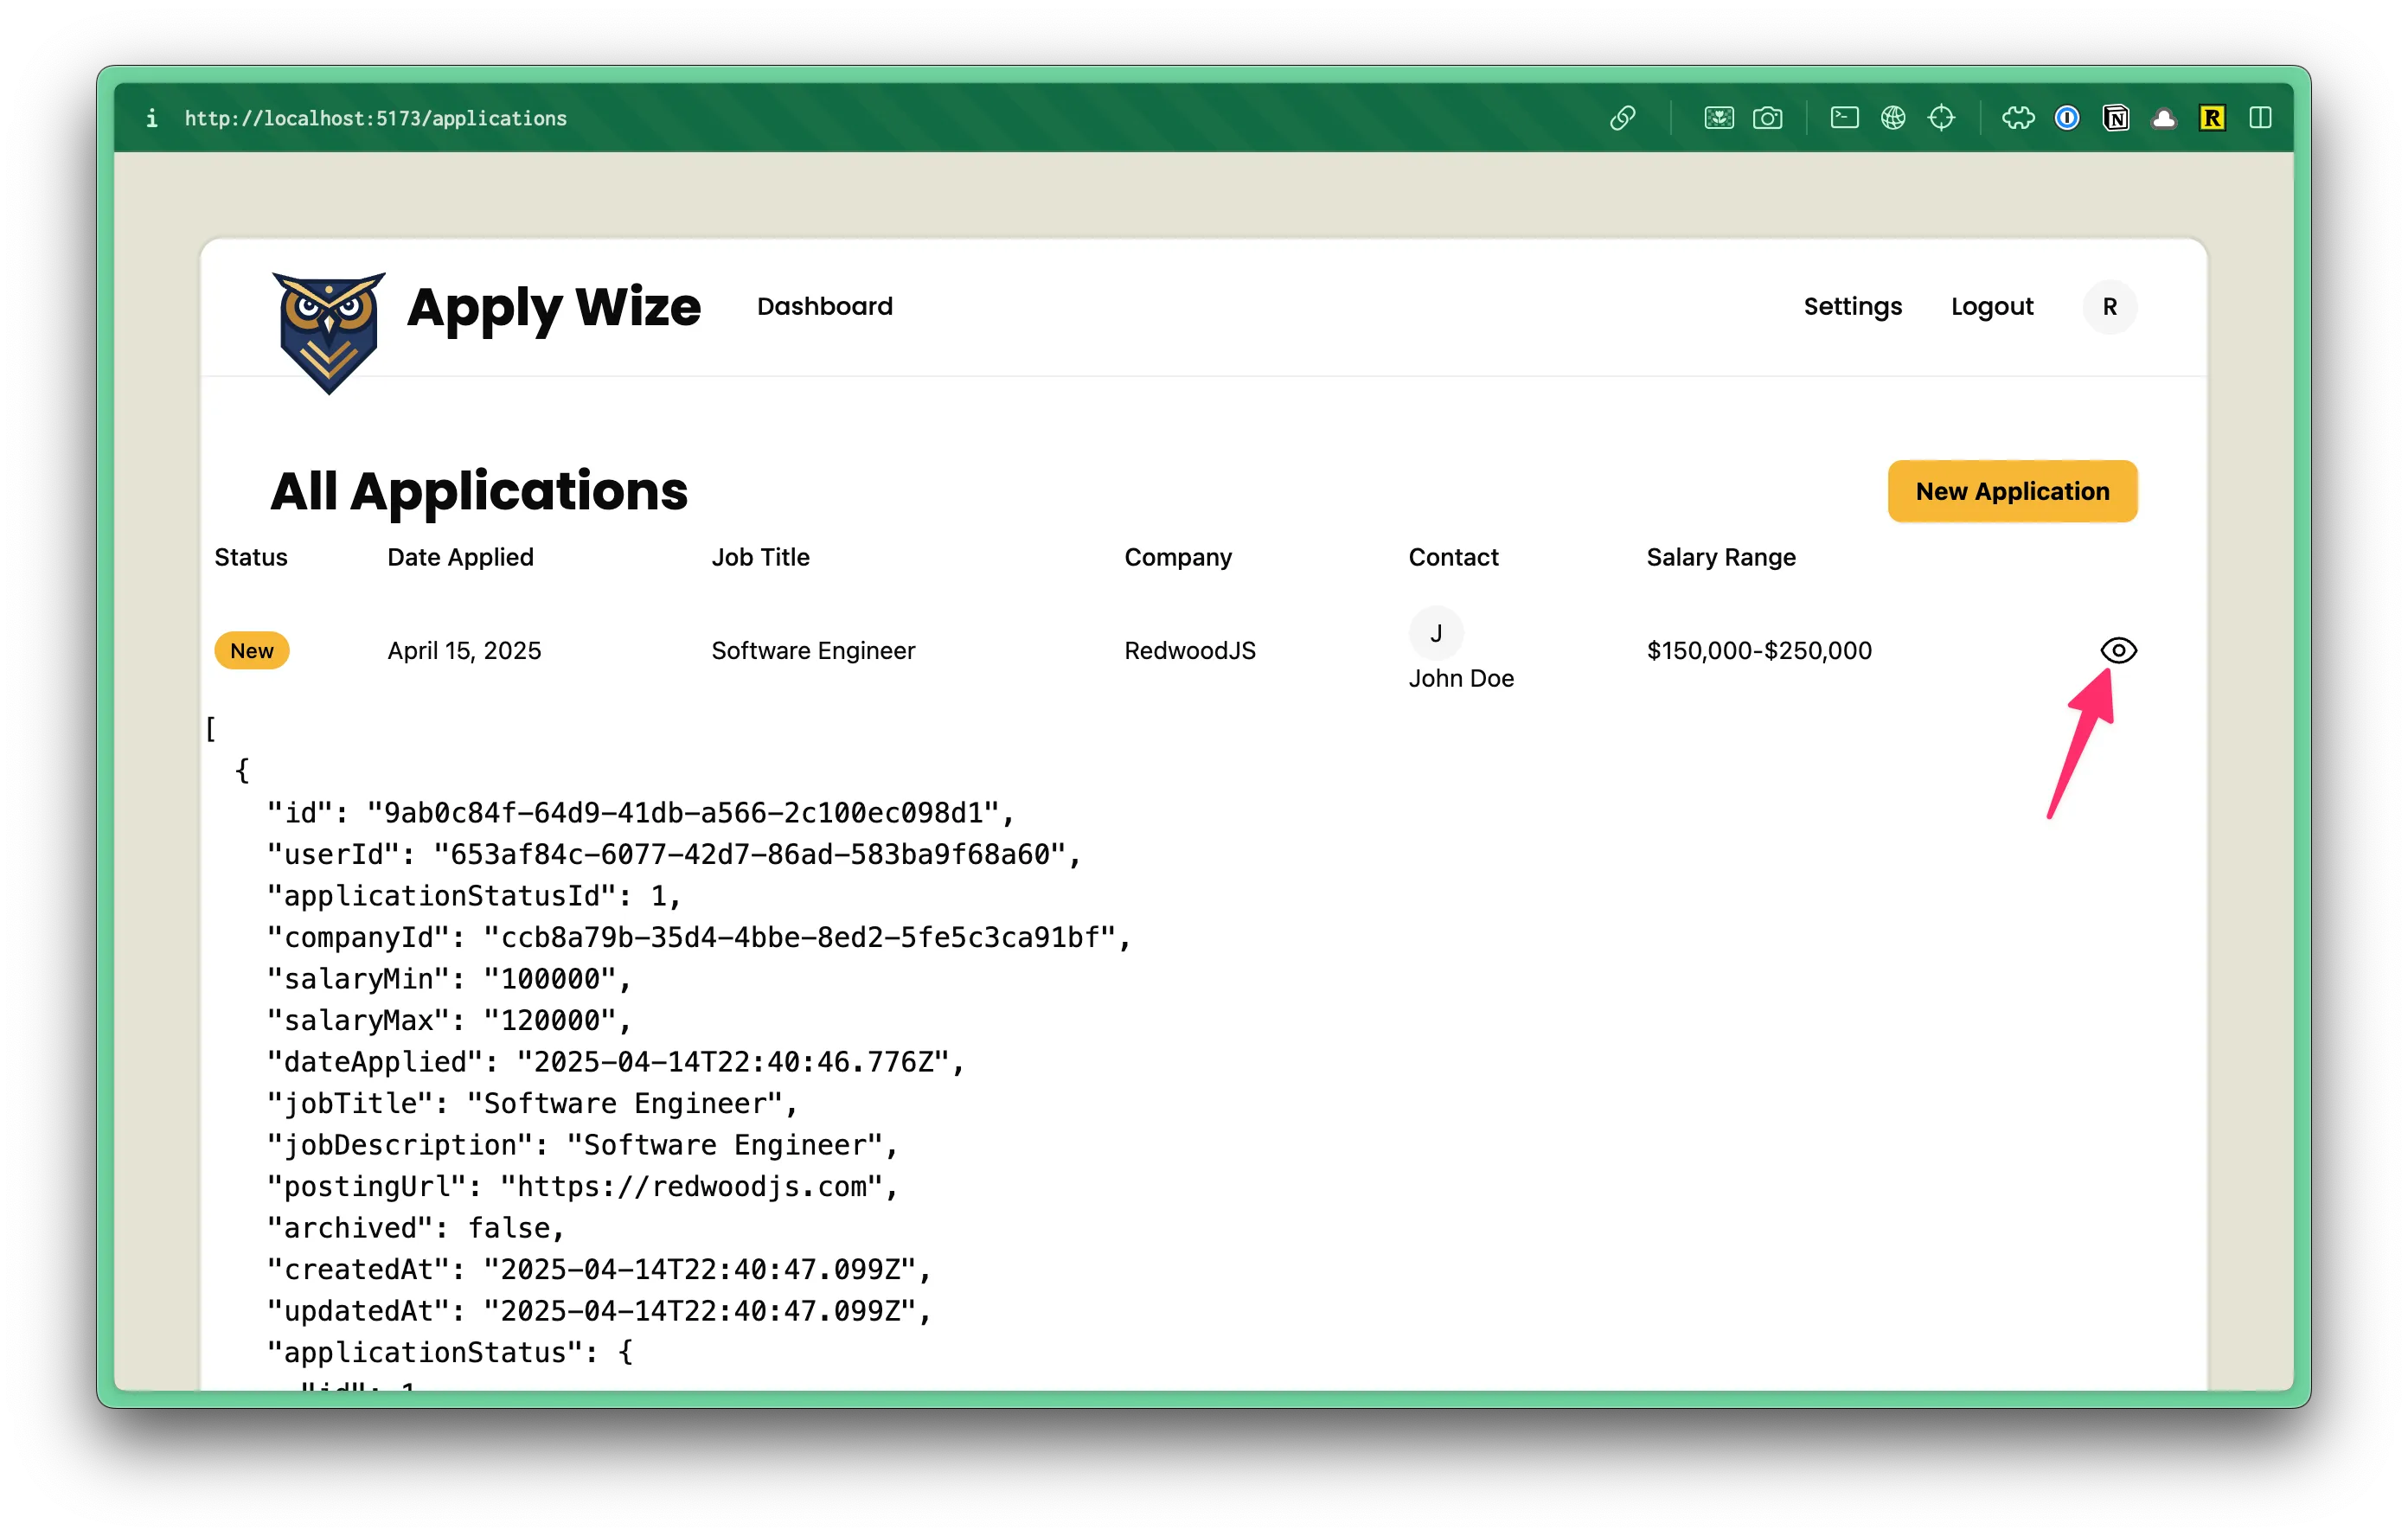Image resolution: width=2408 pixels, height=1536 pixels.
Task: Click the Apply Wize owl logo
Action: click(x=329, y=330)
